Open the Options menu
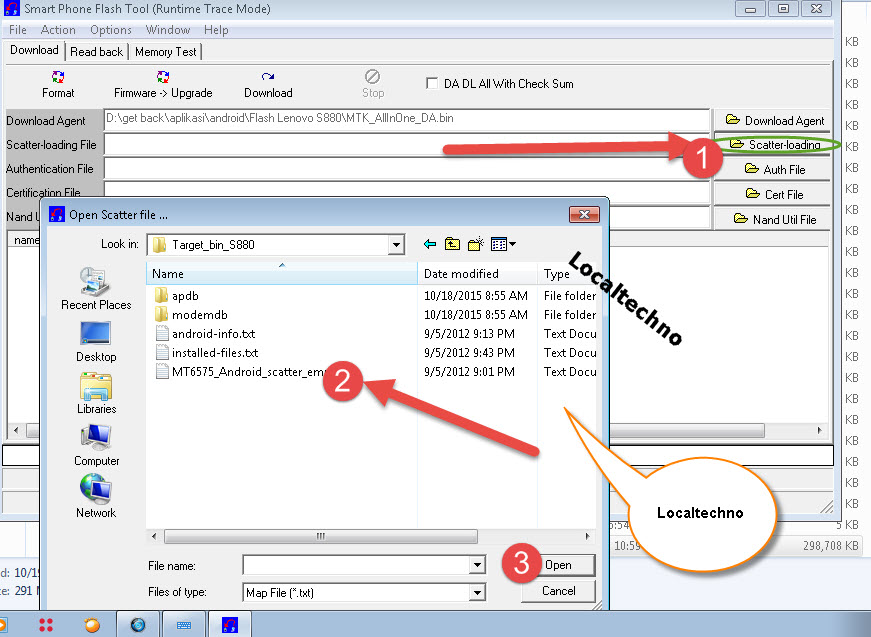 tap(111, 30)
